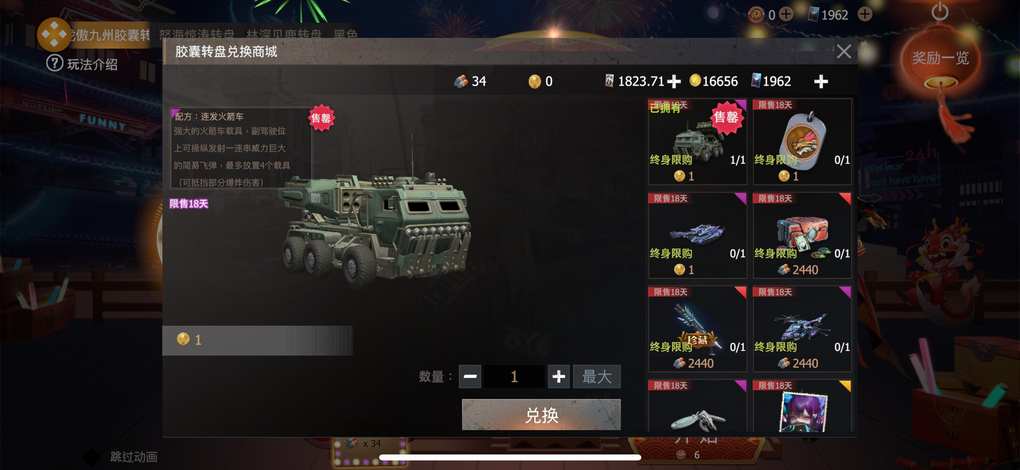Screen dimensions: 1020x470
Task: Click the gamepad menu icon top-left
Action: [x=54, y=33]
